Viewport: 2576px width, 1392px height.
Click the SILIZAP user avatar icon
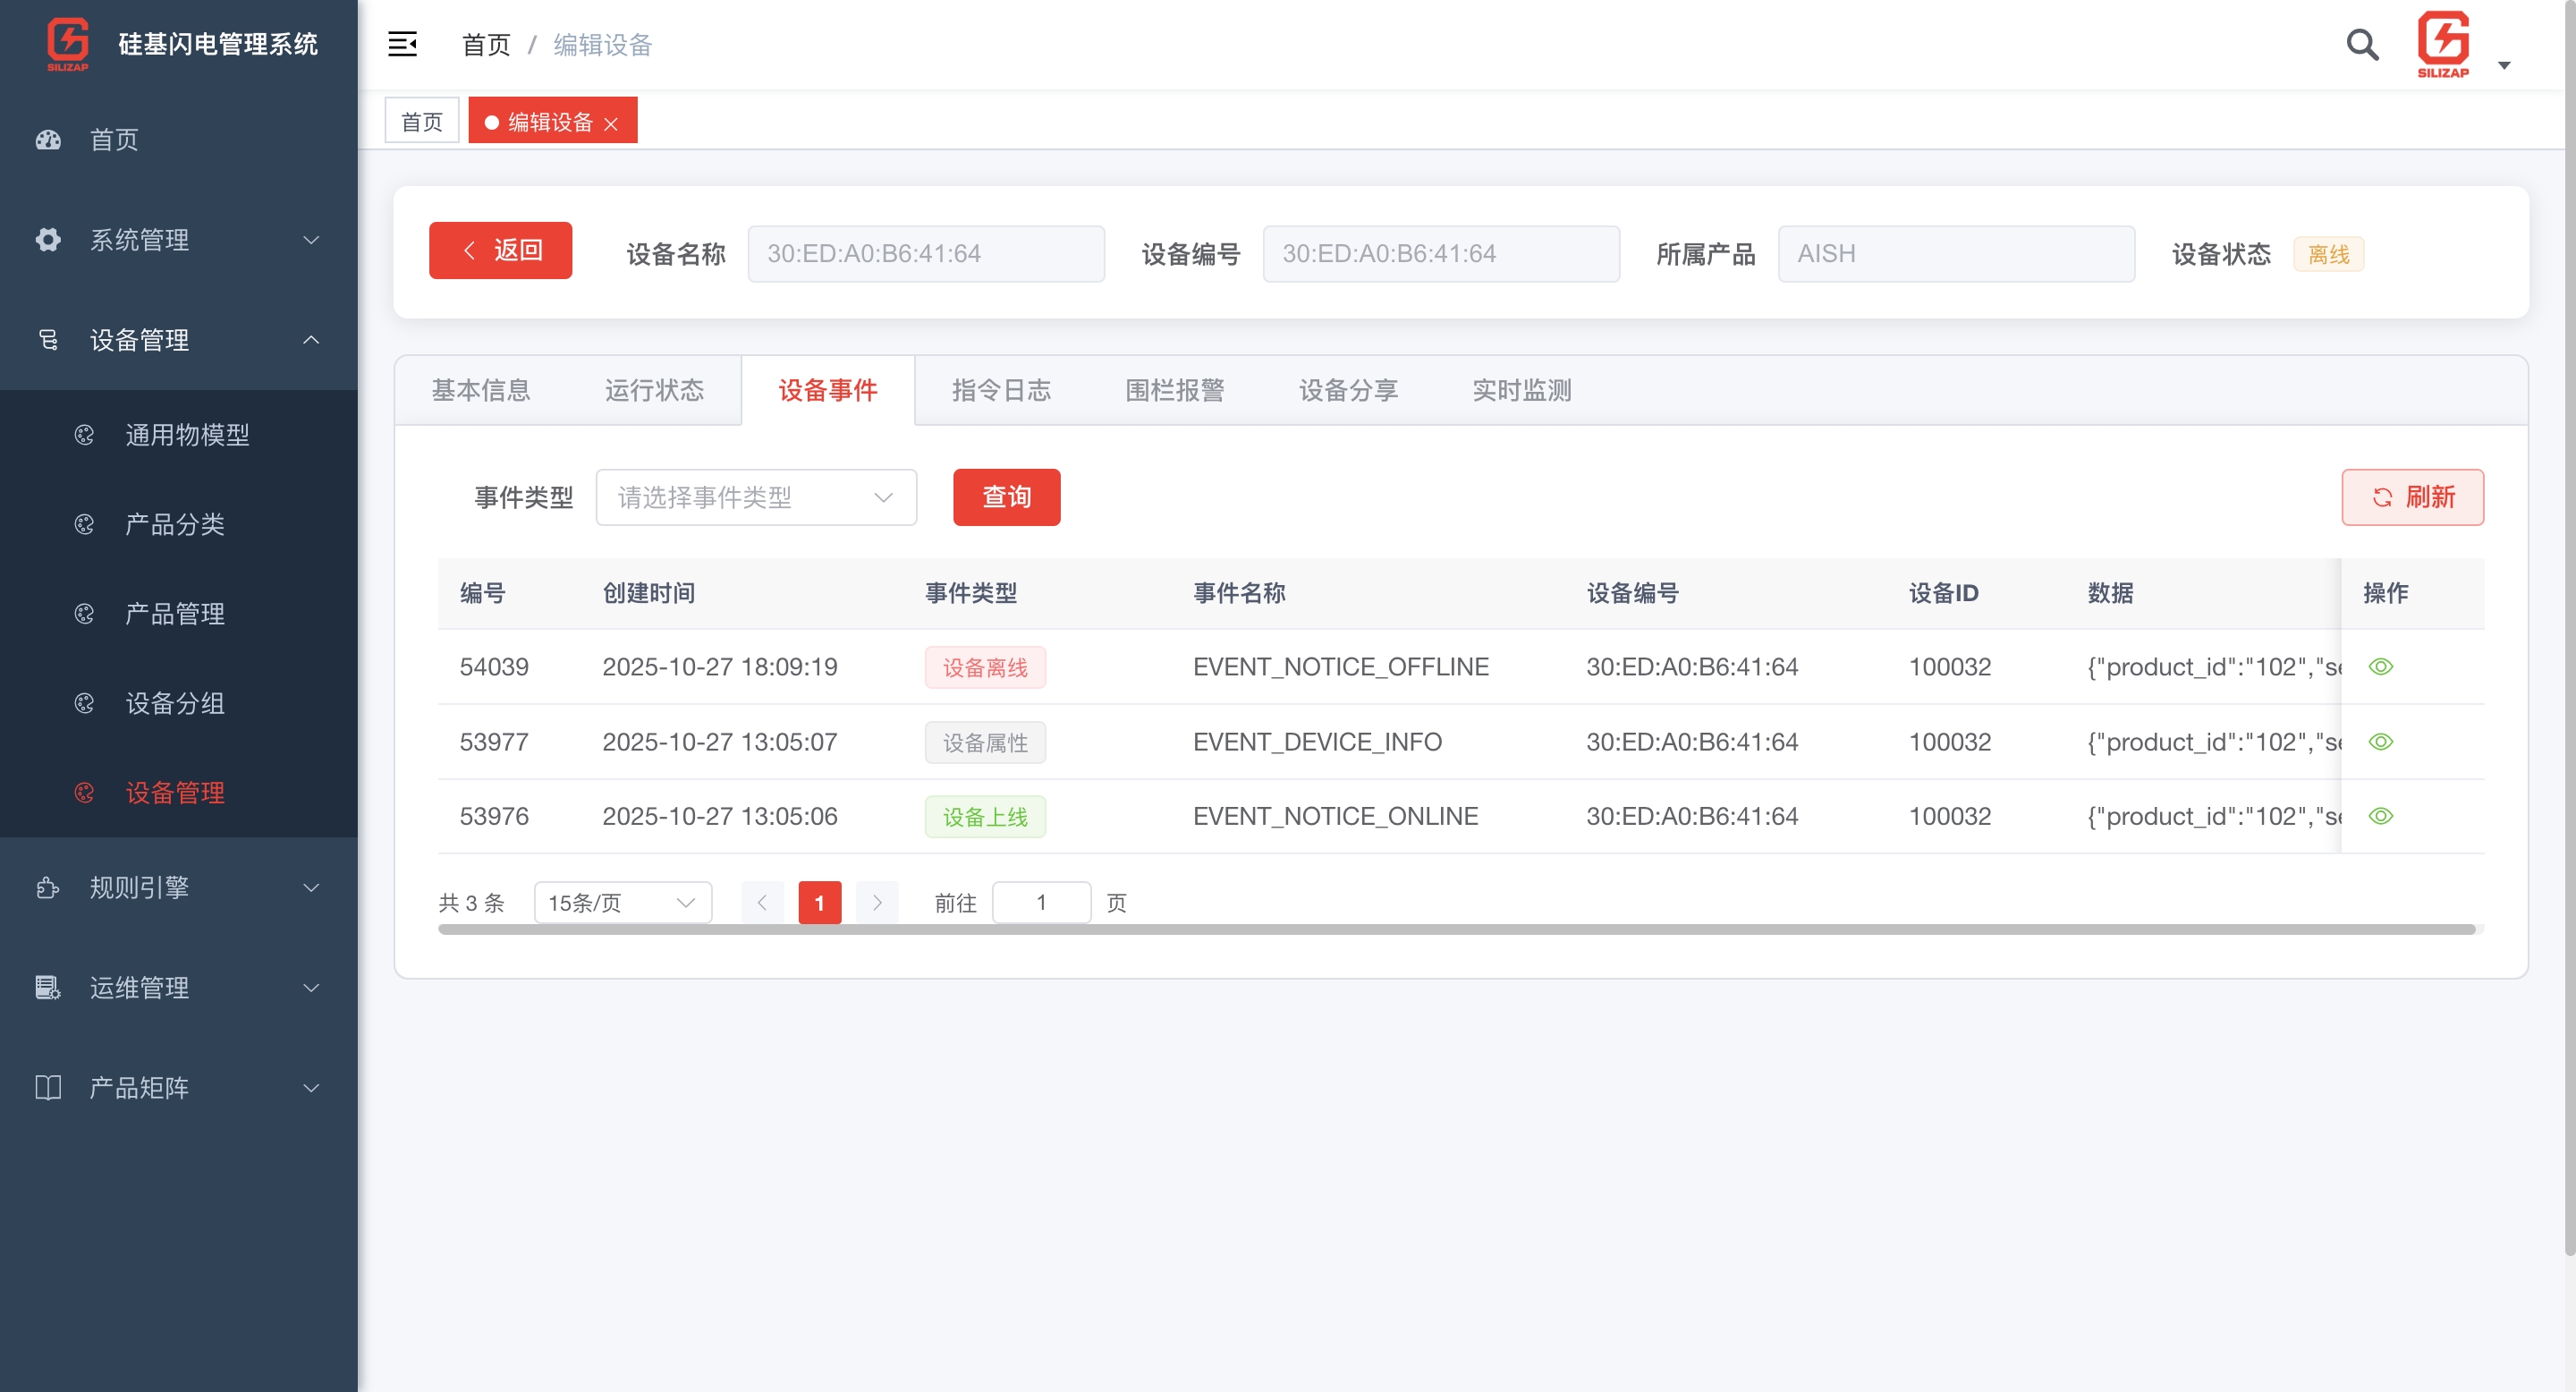[x=2442, y=44]
